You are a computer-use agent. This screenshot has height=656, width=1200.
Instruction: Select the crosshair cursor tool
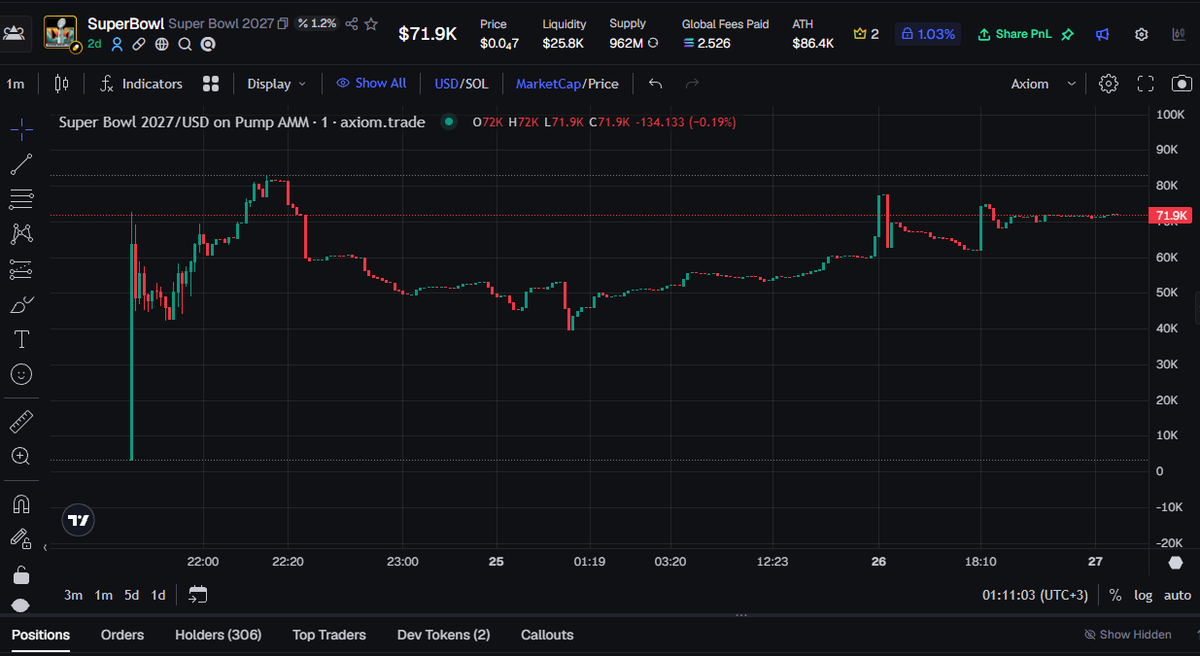[x=21, y=129]
